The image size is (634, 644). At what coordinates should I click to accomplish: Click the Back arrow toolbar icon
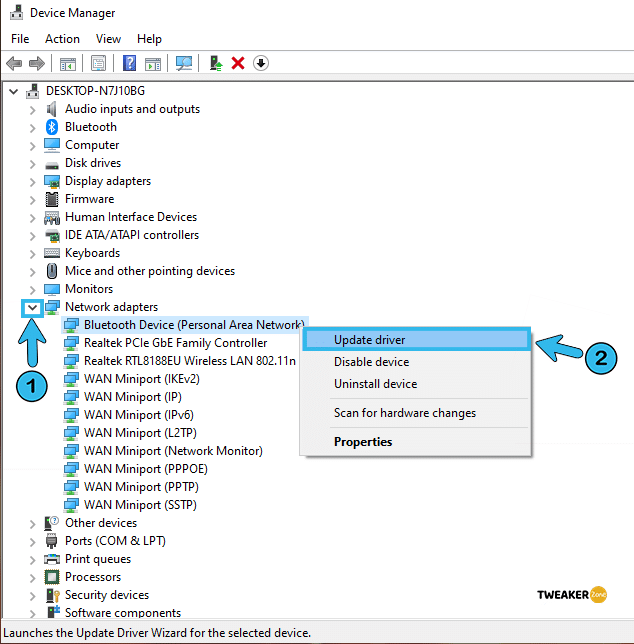[x=14, y=64]
